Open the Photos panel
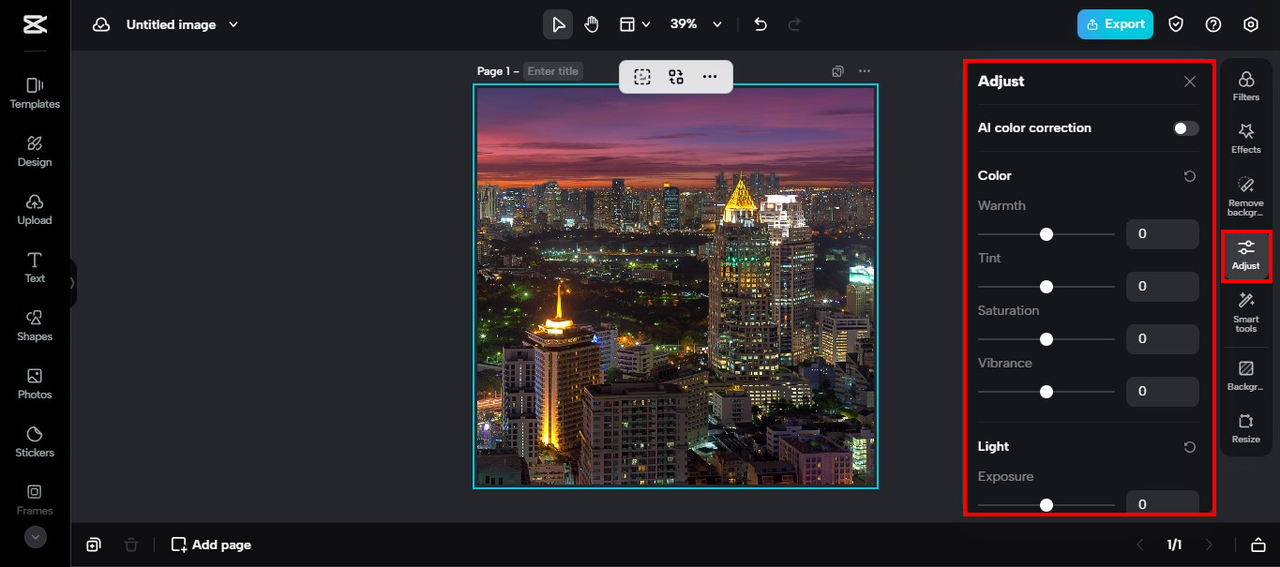 click(35, 383)
